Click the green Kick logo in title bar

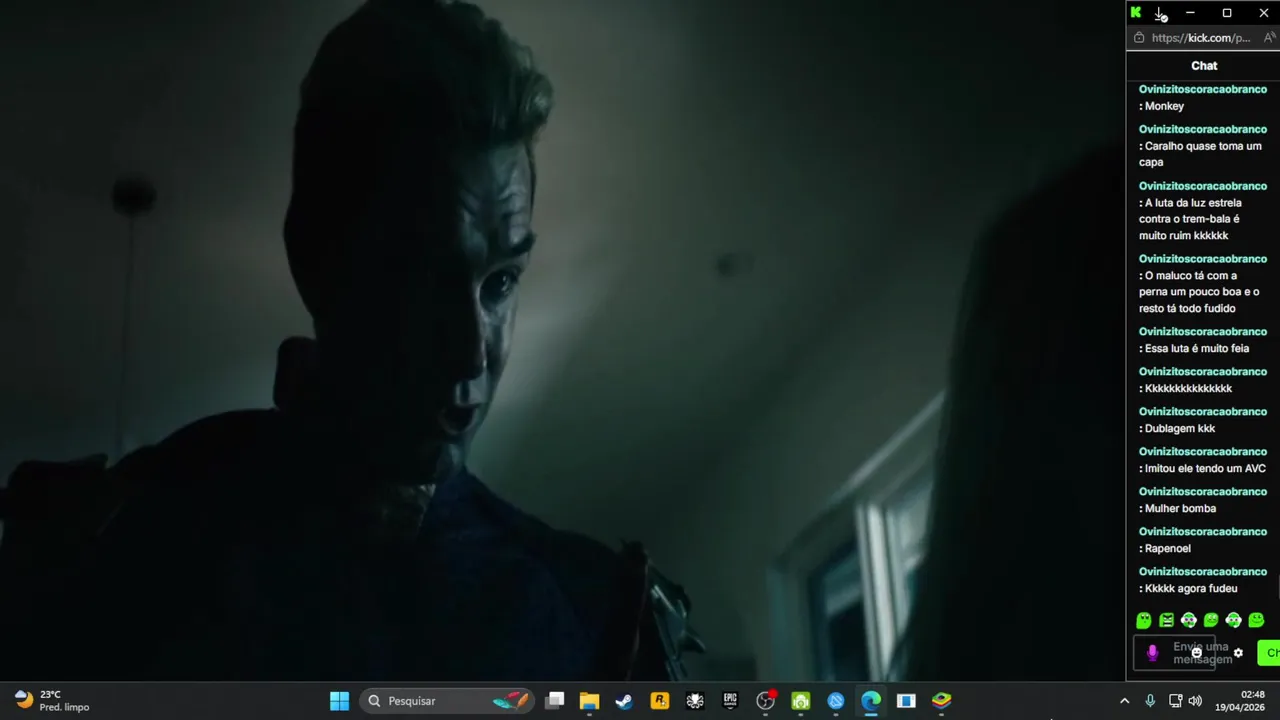coord(1136,13)
